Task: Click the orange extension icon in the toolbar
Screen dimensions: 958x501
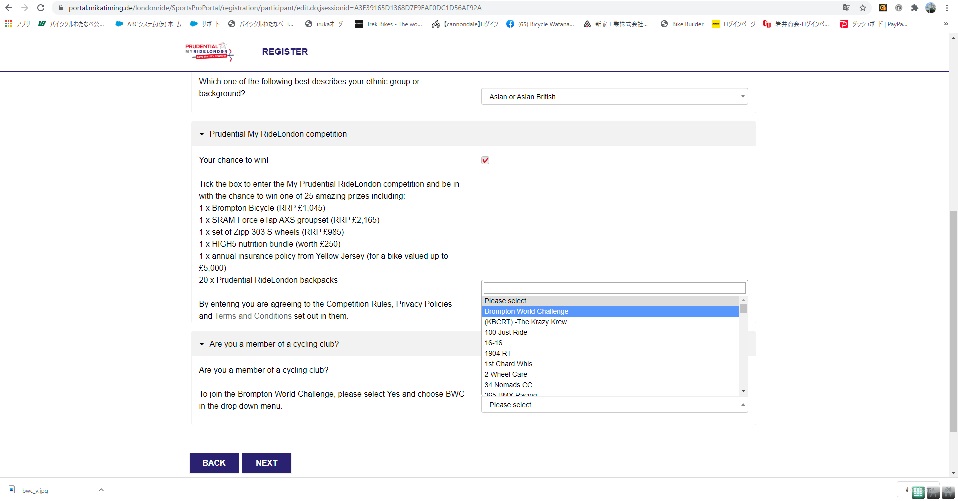Action: (x=883, y=8)
